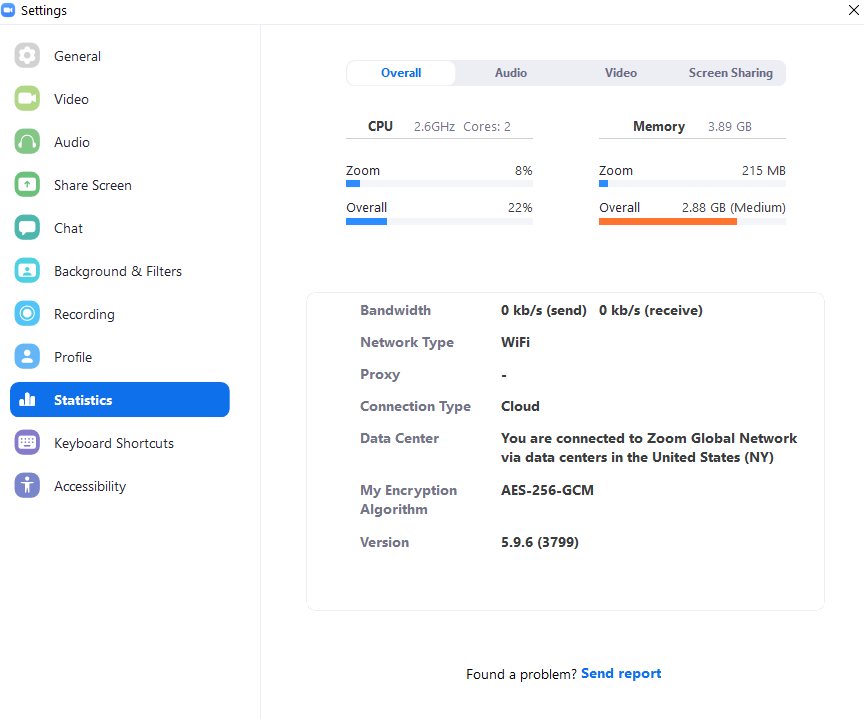864x719 pixels.
Task: Switch to the Video statistics tab
Action: tap(620, 73)
